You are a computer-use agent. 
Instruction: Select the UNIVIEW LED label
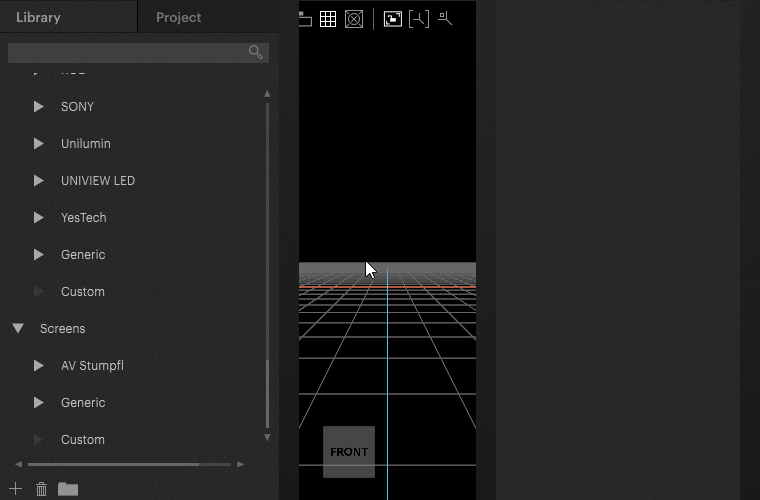[x=98, y=181]
